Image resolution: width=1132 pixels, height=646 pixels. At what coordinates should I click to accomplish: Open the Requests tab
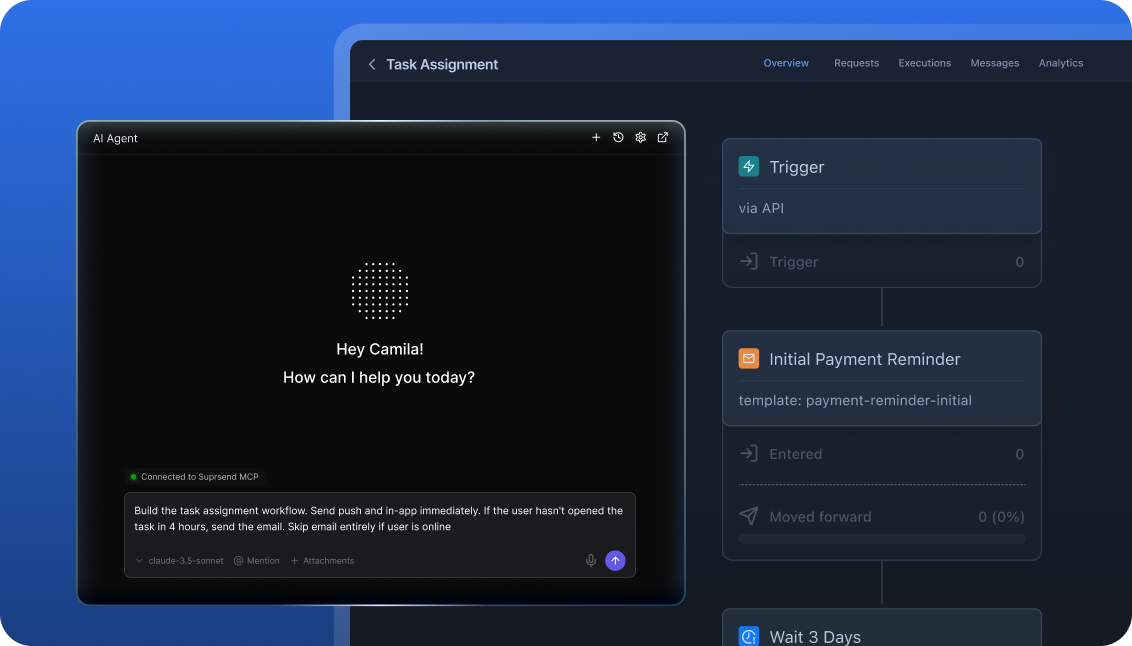[x=856, y=64]
